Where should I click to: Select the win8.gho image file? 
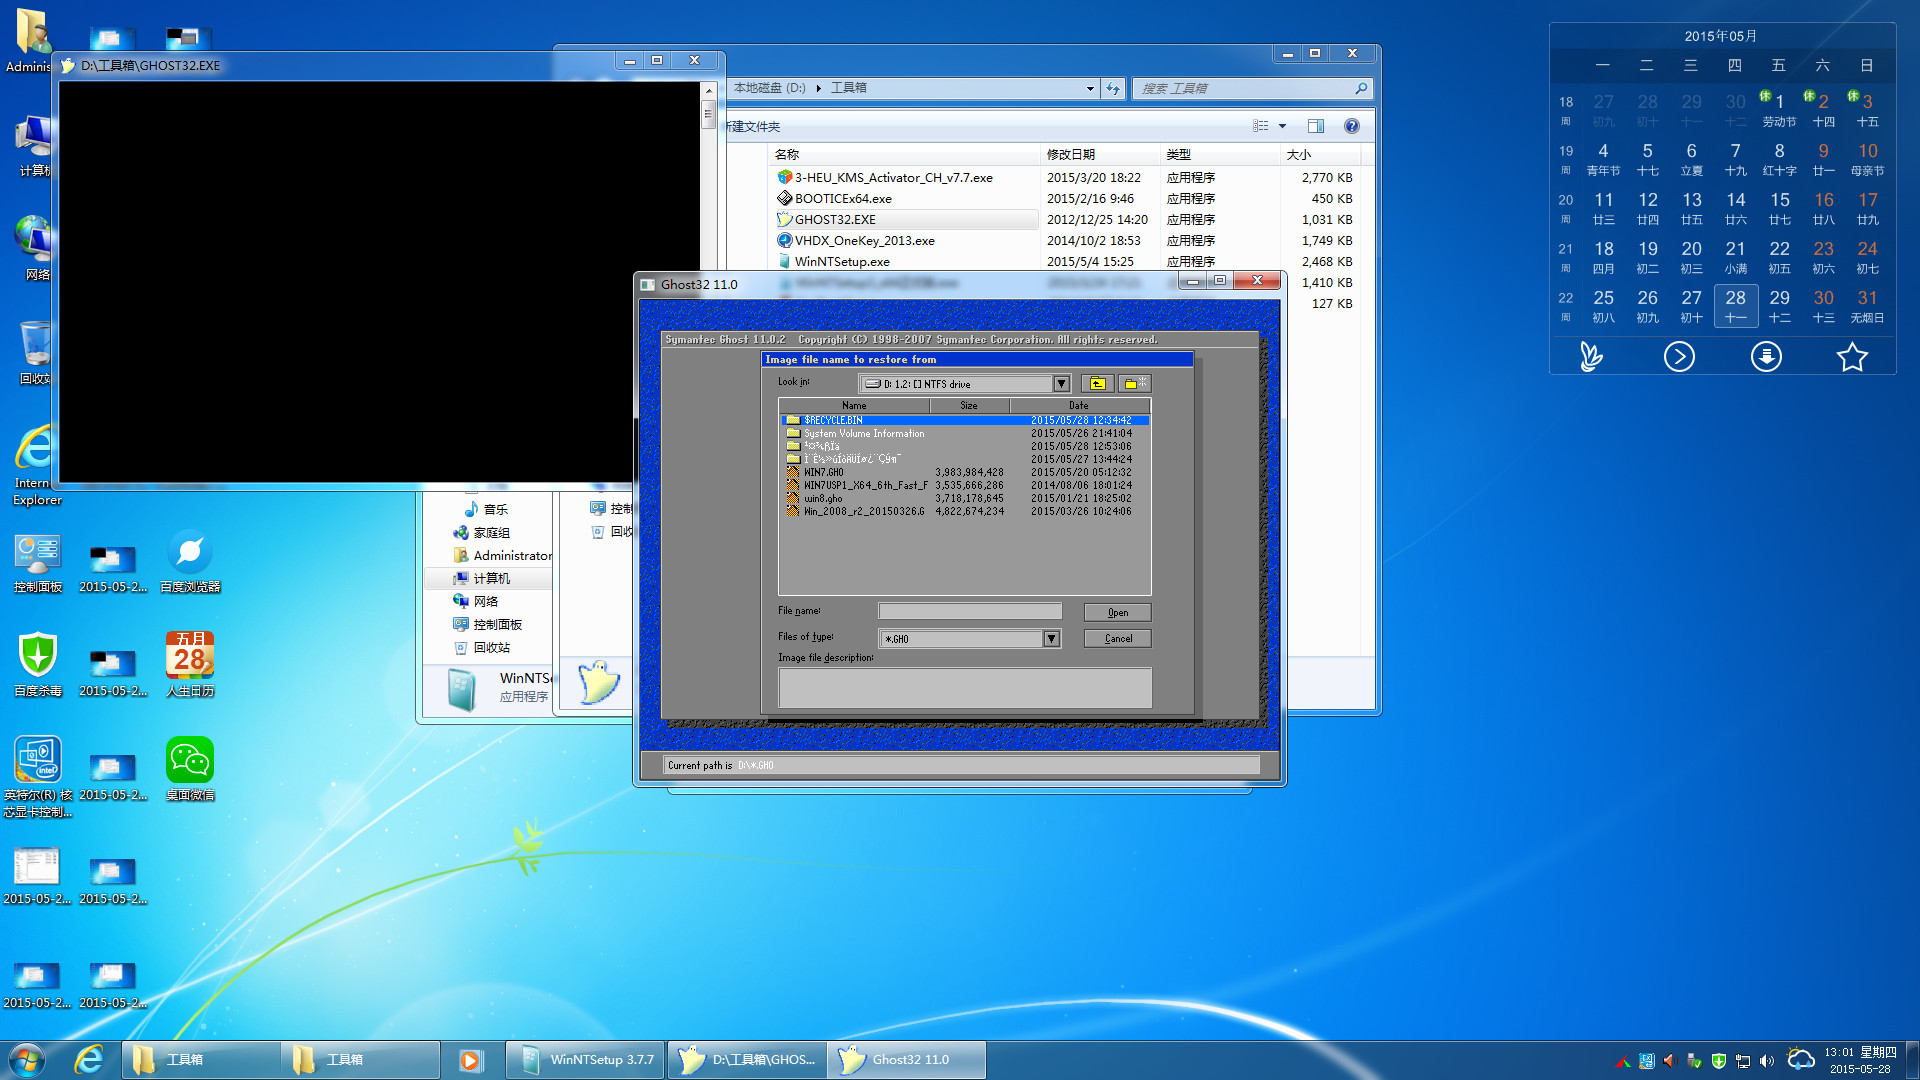(965, 498)
